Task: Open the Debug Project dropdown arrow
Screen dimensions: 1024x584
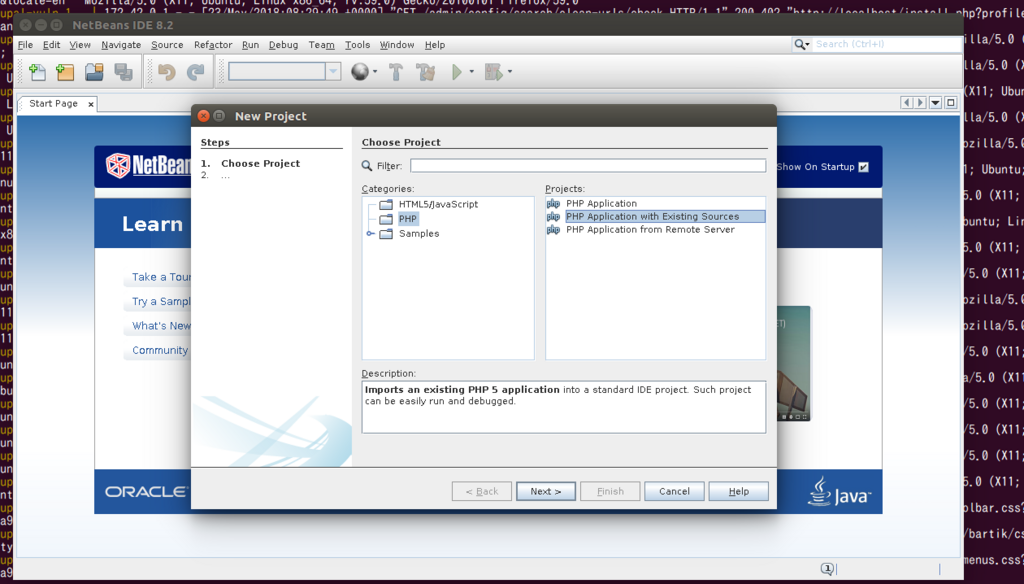Action: click(x=509, y=71)
